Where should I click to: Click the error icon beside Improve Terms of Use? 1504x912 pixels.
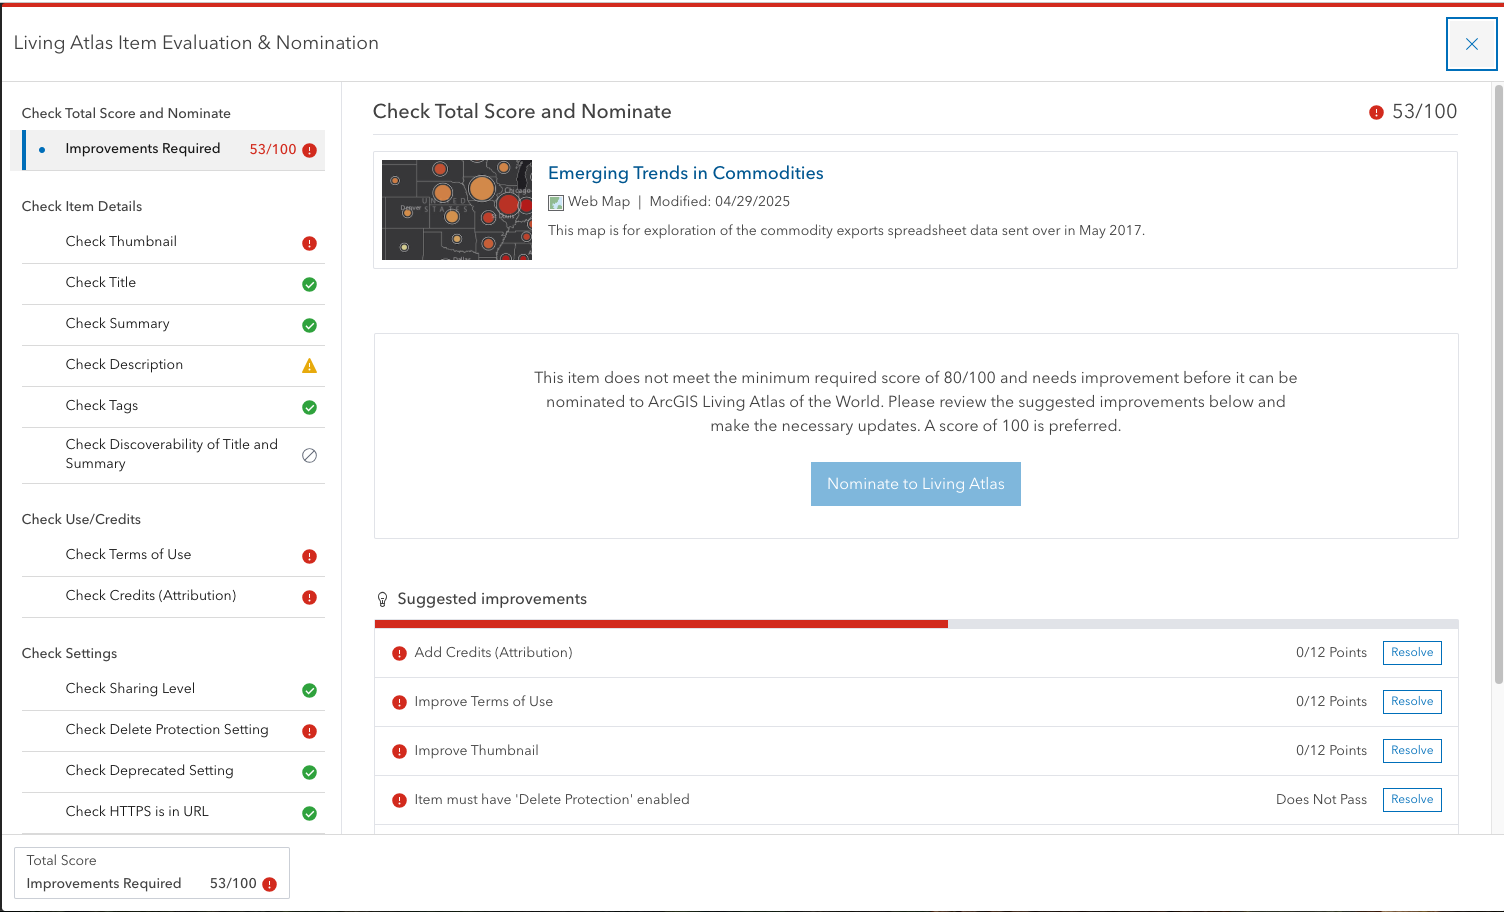pyautogui.click(x=399, y=702)
